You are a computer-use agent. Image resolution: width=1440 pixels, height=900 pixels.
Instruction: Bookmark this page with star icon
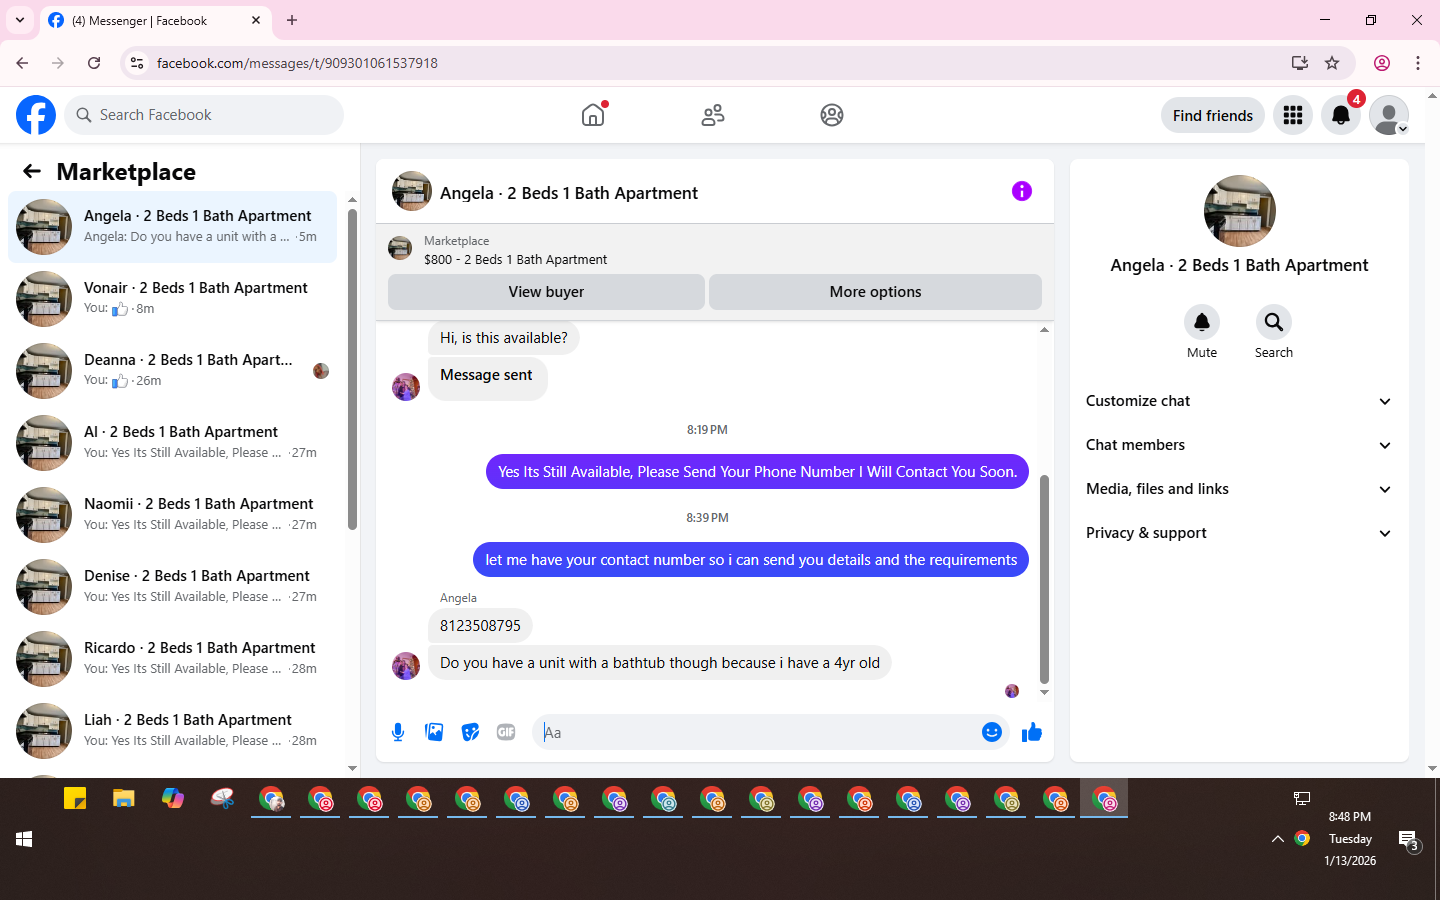point(1332,63)
